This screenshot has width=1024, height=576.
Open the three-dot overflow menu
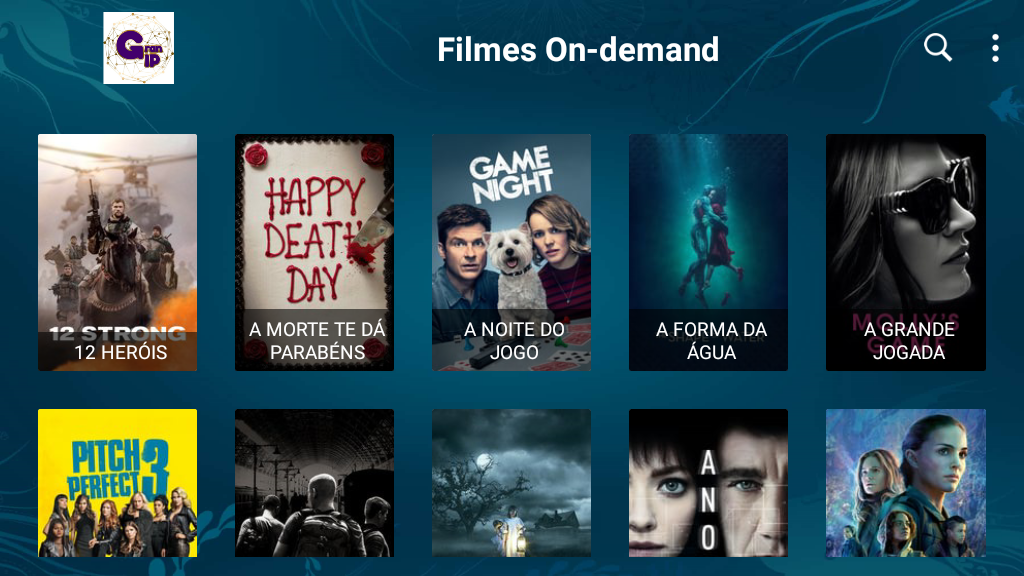coord(995,48)
